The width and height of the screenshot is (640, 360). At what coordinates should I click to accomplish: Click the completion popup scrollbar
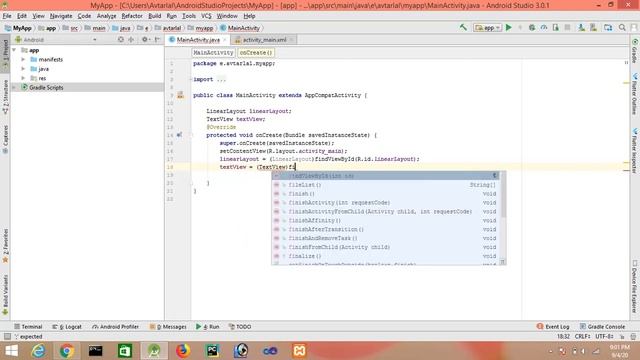pos(503,196)
